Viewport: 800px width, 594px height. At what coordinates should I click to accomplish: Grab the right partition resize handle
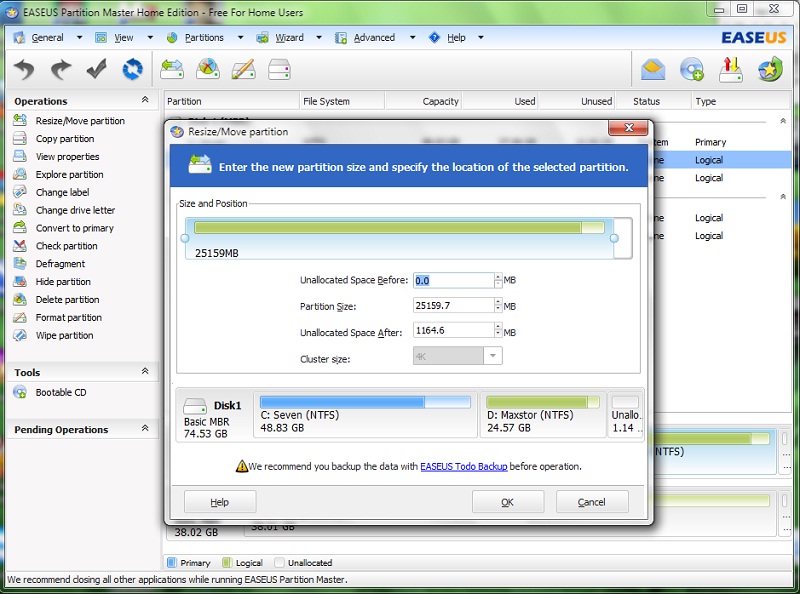614,238
